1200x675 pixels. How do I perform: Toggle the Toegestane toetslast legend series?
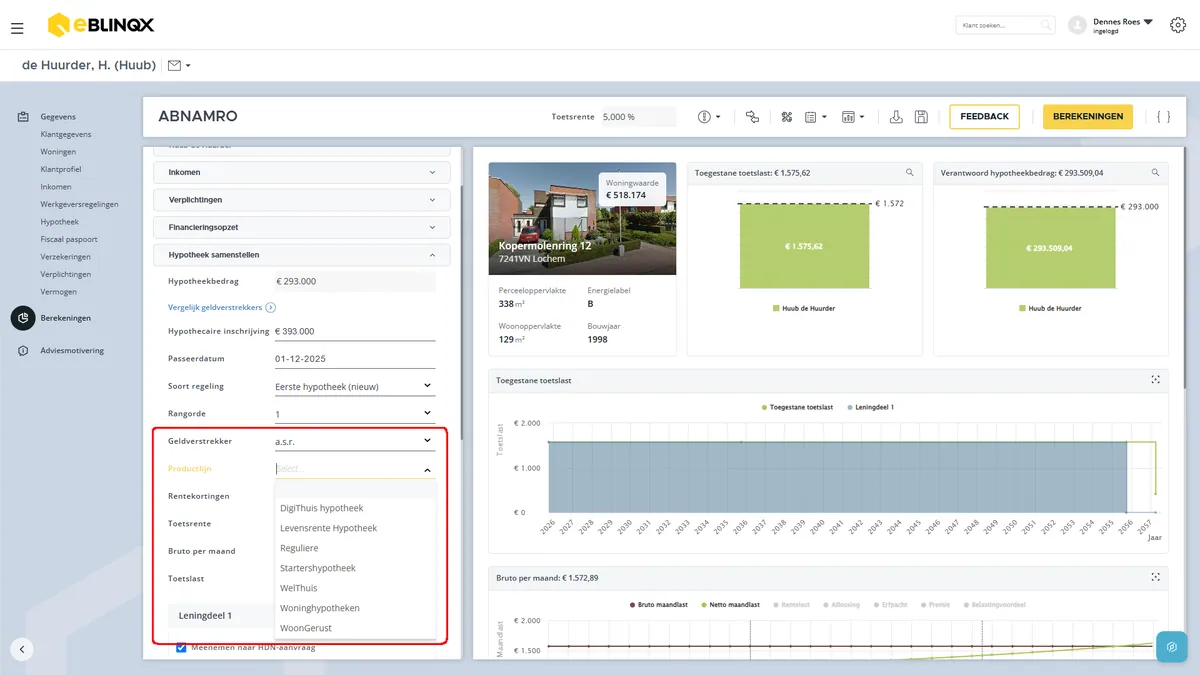797,408
